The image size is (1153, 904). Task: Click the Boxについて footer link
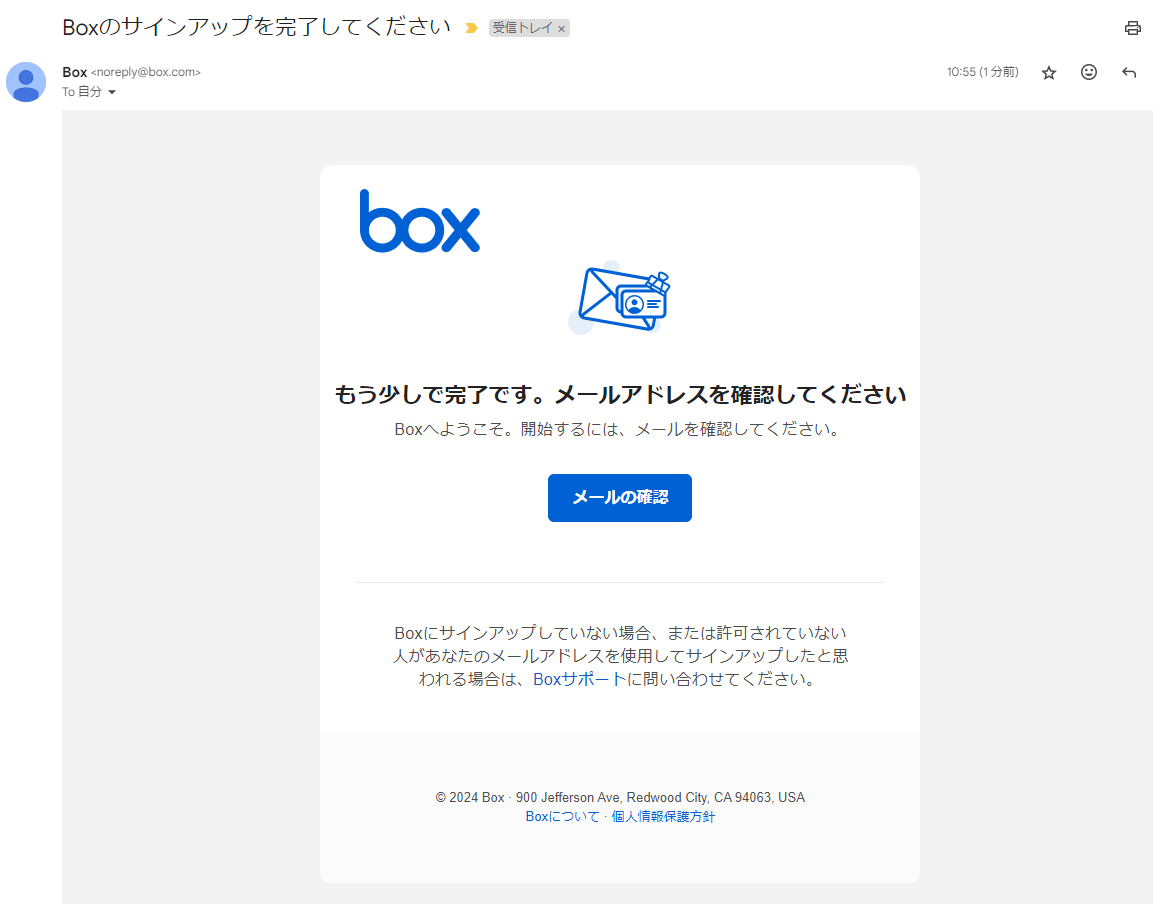click(562, 817)
